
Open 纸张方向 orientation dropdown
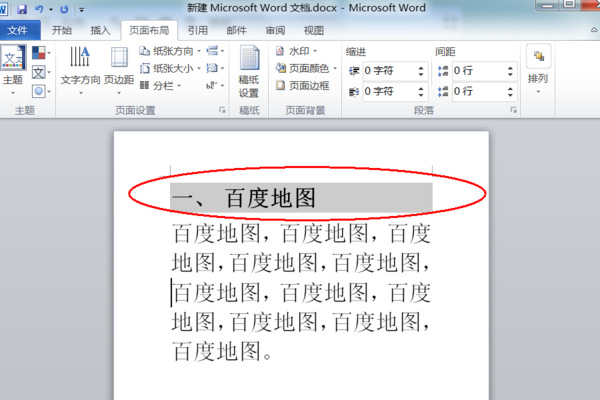[x=170, y=51]
